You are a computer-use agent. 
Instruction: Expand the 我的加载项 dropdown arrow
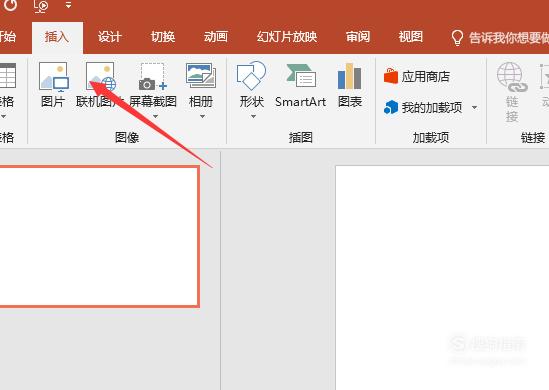coord(474,107)
